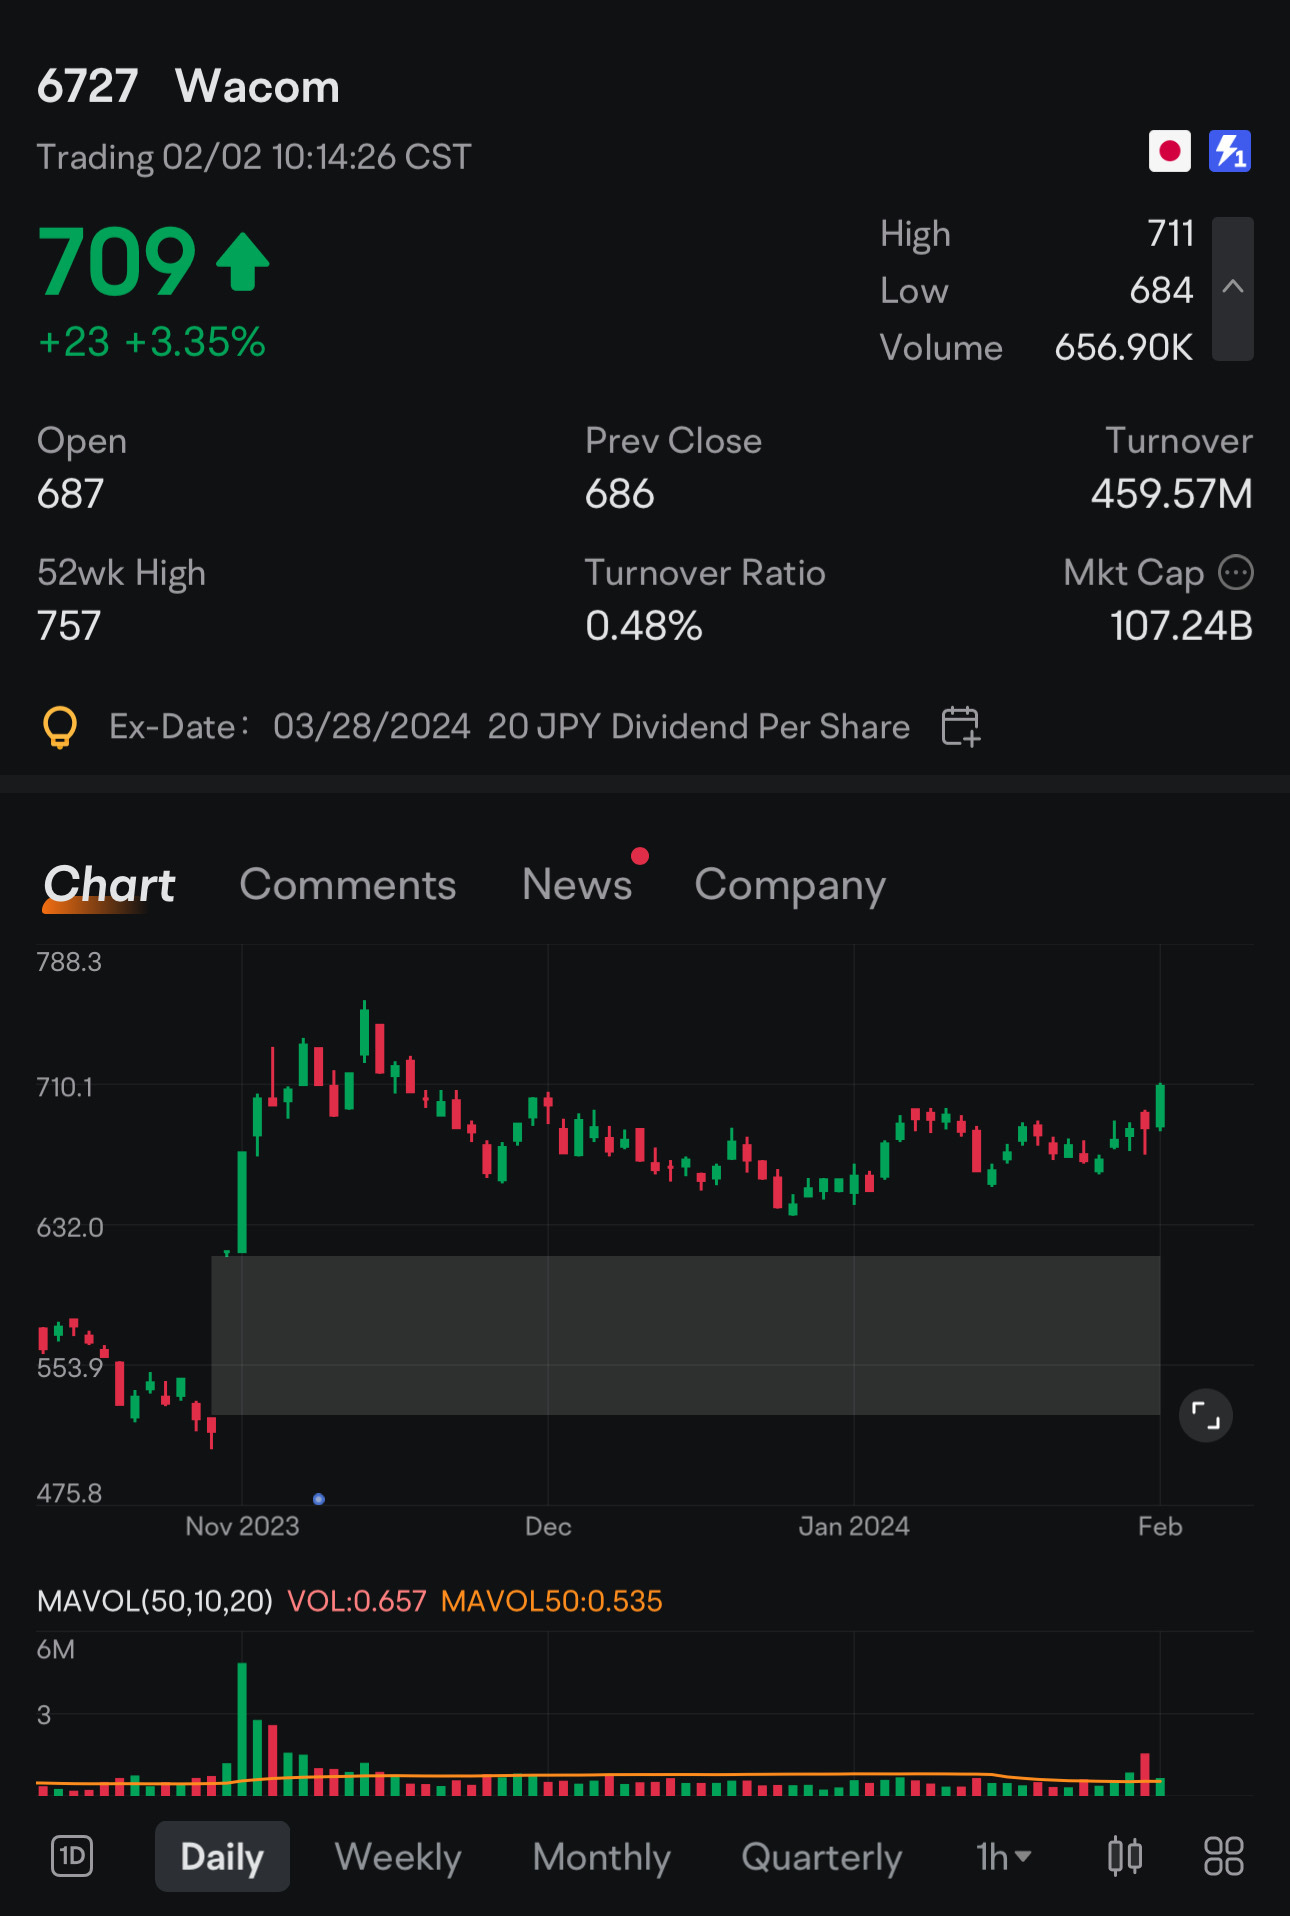Tap the blue lightning level-1 quote icon
This screenshot has height=1916, width=1290.
[1230, 152]
